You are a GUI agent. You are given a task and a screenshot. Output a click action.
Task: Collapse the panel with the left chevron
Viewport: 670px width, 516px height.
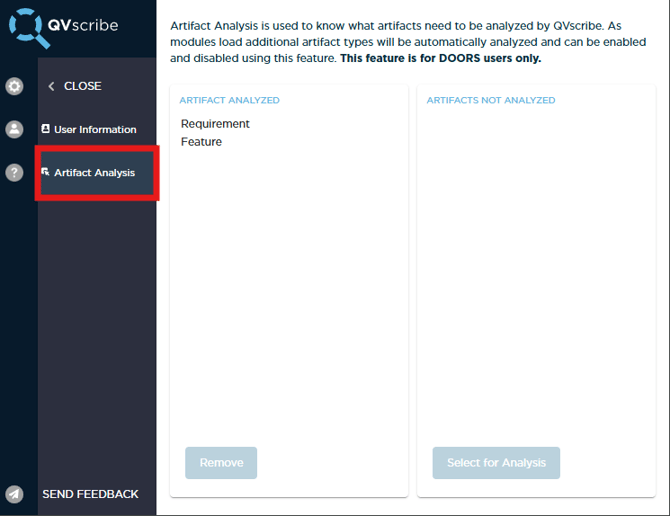[x=51, y=86]
